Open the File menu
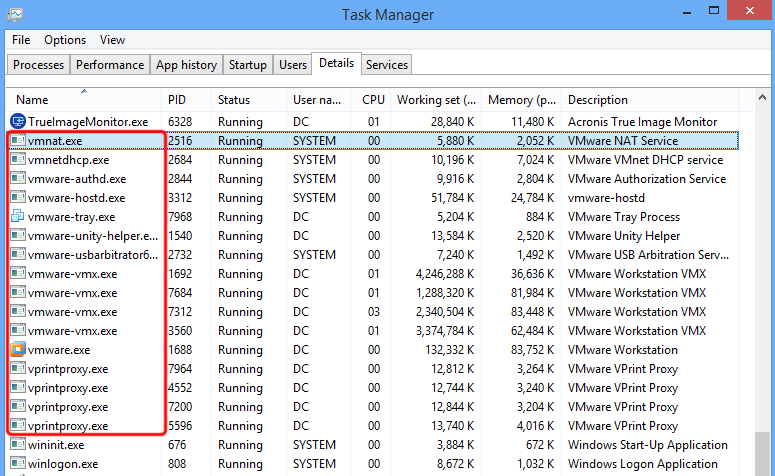The image size is (775, 476). [21, 40]
